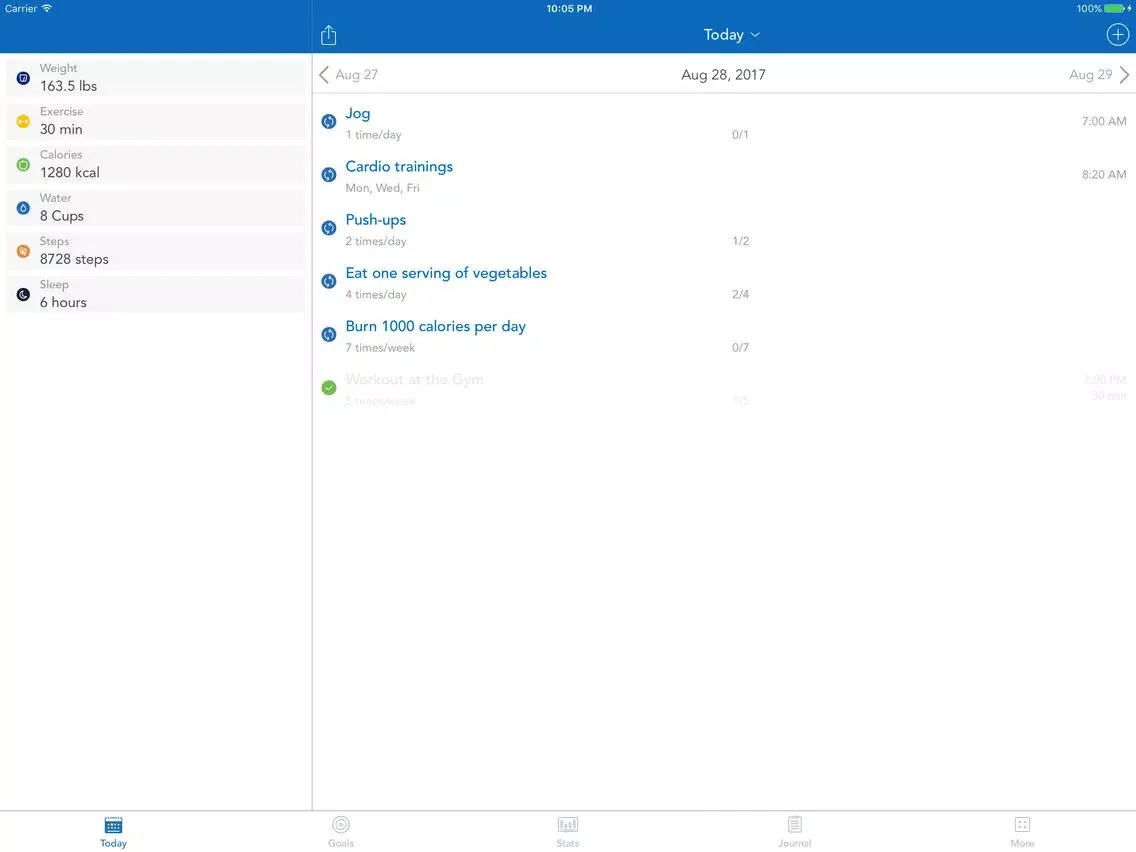1136x852 pixels.
Task: Open the share sheet via the share icon
Action: tap(328, 34)
